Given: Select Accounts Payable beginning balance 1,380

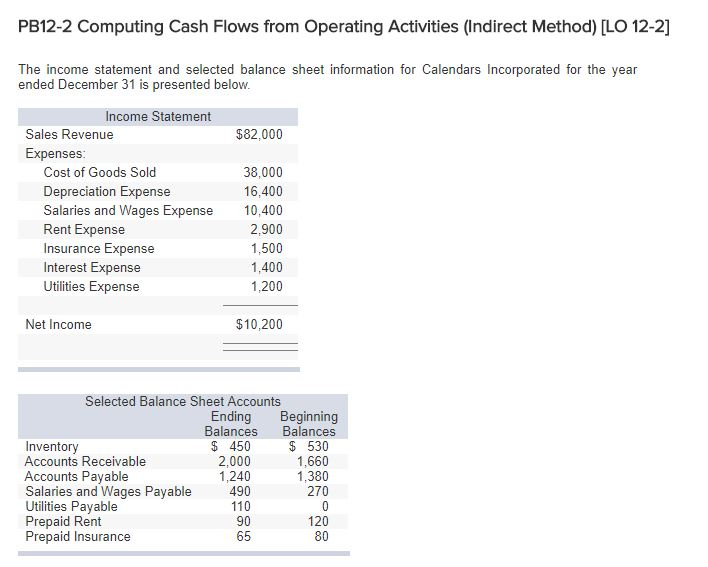Looking at the screenshot, I should (312, 476).
